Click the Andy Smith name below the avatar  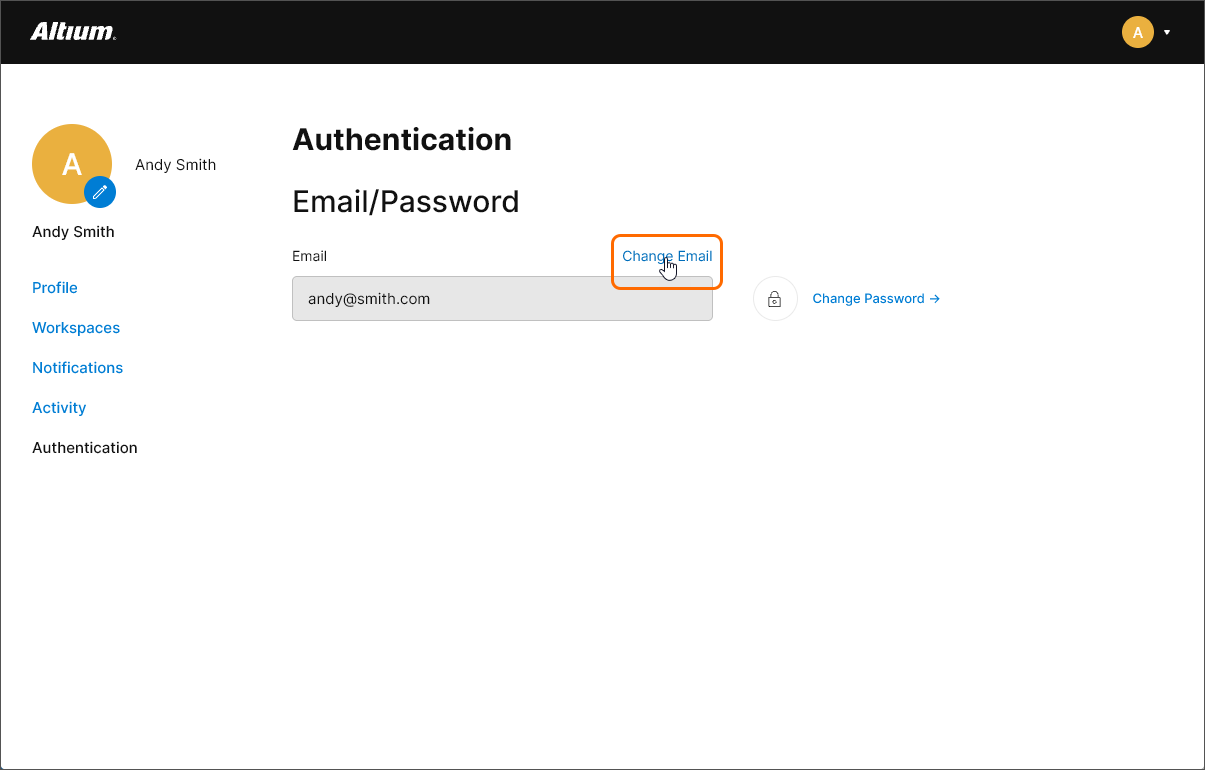click(73, 232)
